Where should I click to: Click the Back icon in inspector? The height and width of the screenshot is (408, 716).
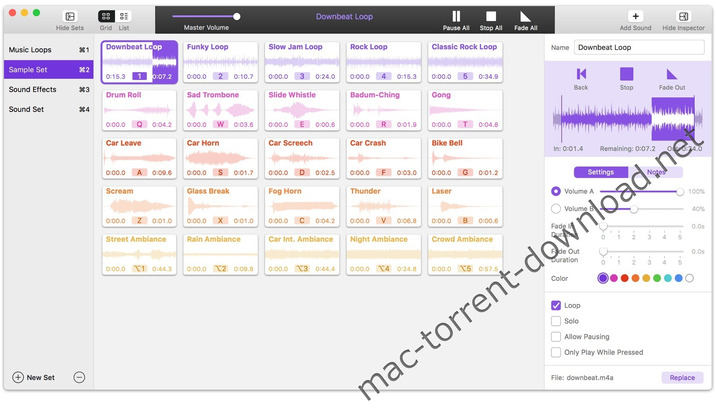click(581, 74)
